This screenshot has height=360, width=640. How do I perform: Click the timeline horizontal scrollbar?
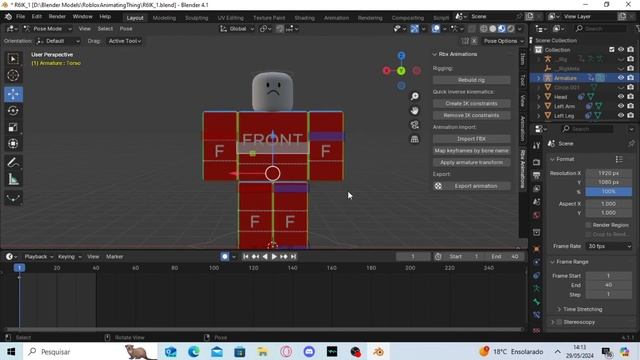coord(263,329)
